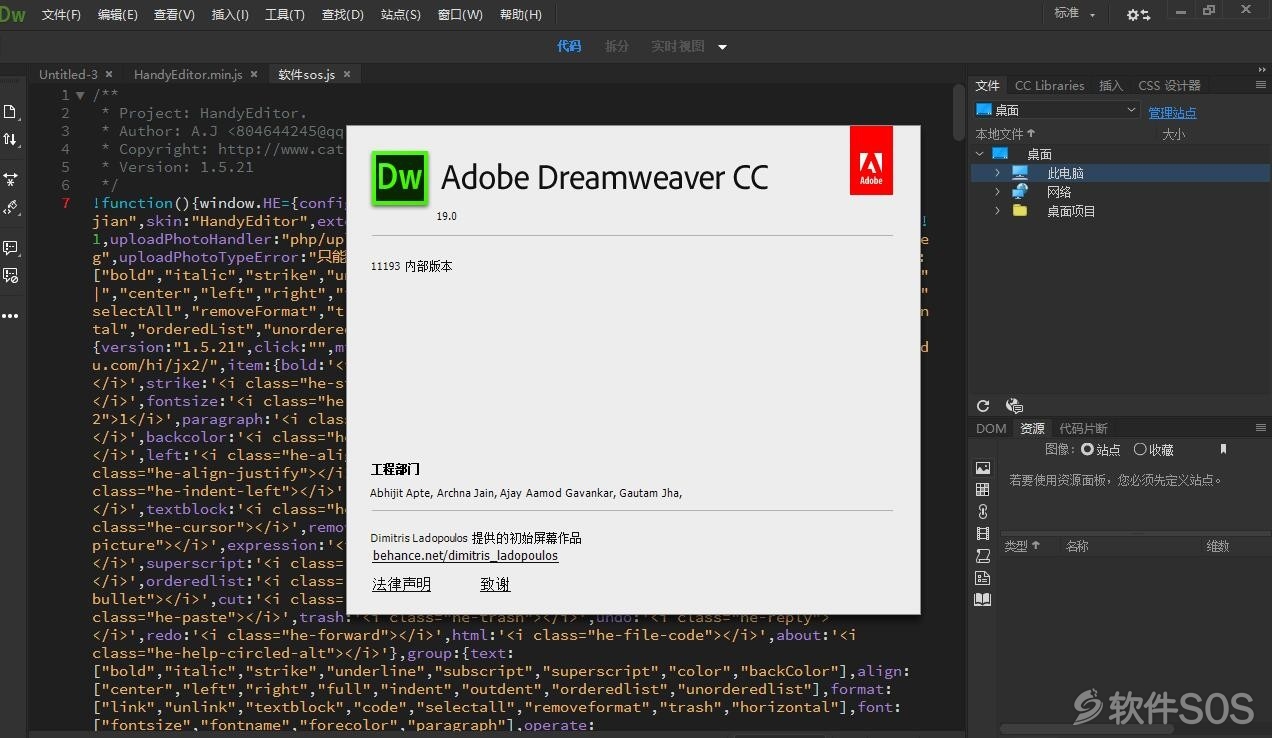Collapse the 桌面 tree root
1272x738 pixels.
(x=980, y=154)
